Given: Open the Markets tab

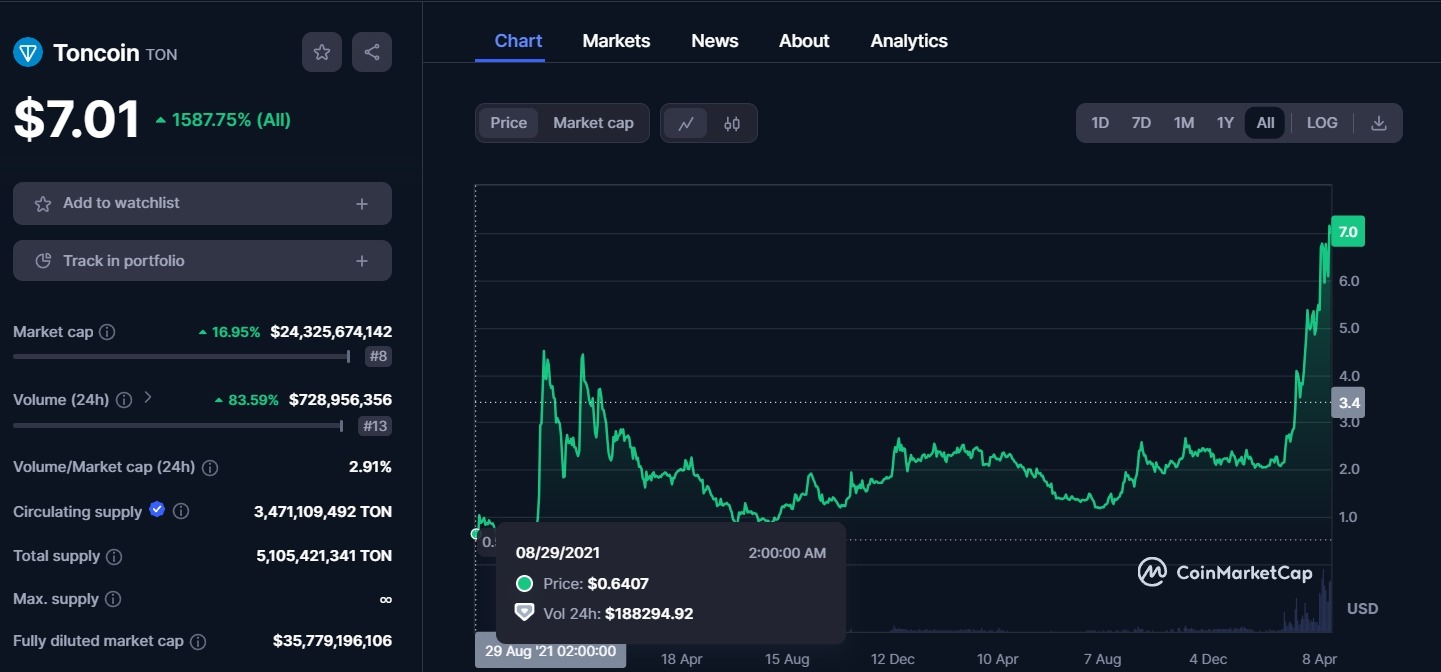Looking at the screenshot, I should [x=616, y=41].
